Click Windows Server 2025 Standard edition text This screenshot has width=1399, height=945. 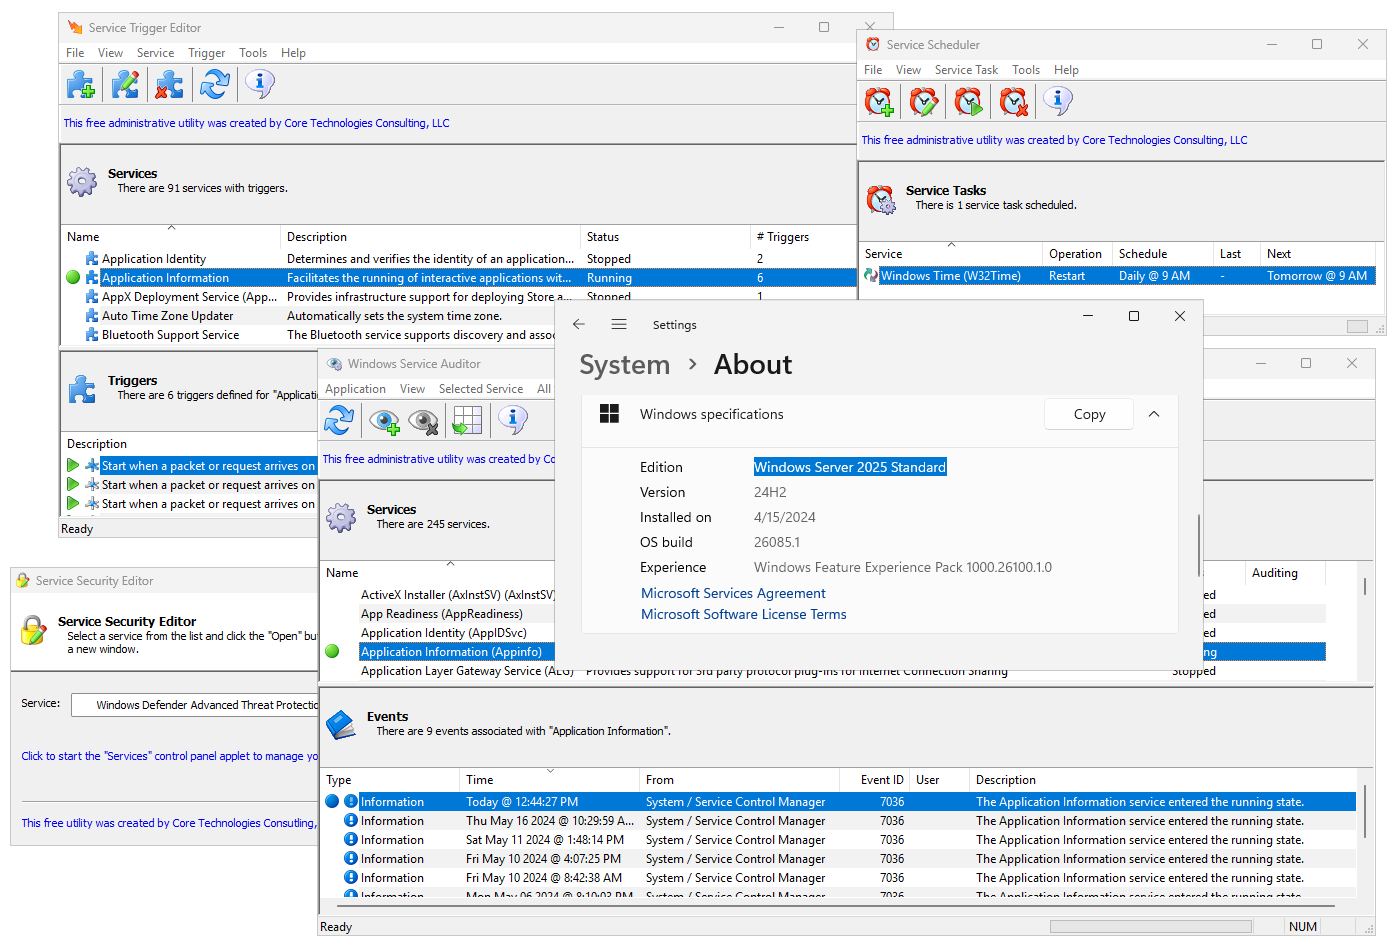click(x=850, y=467)
